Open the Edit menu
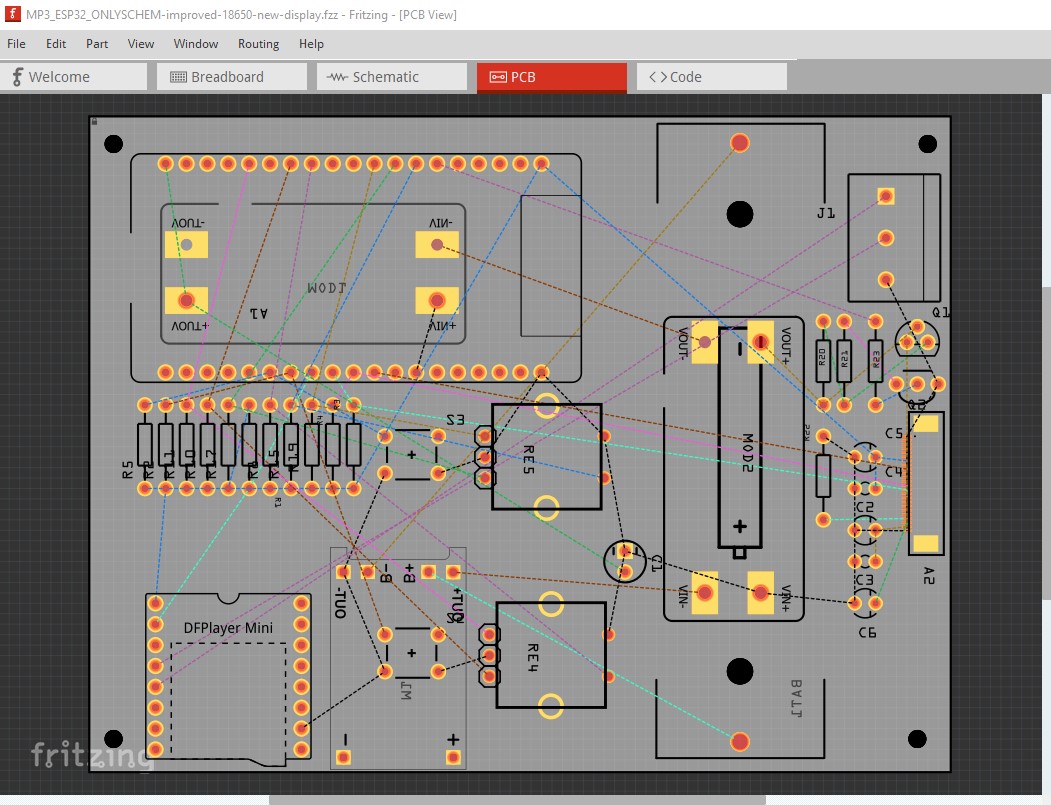 (56, 44)
